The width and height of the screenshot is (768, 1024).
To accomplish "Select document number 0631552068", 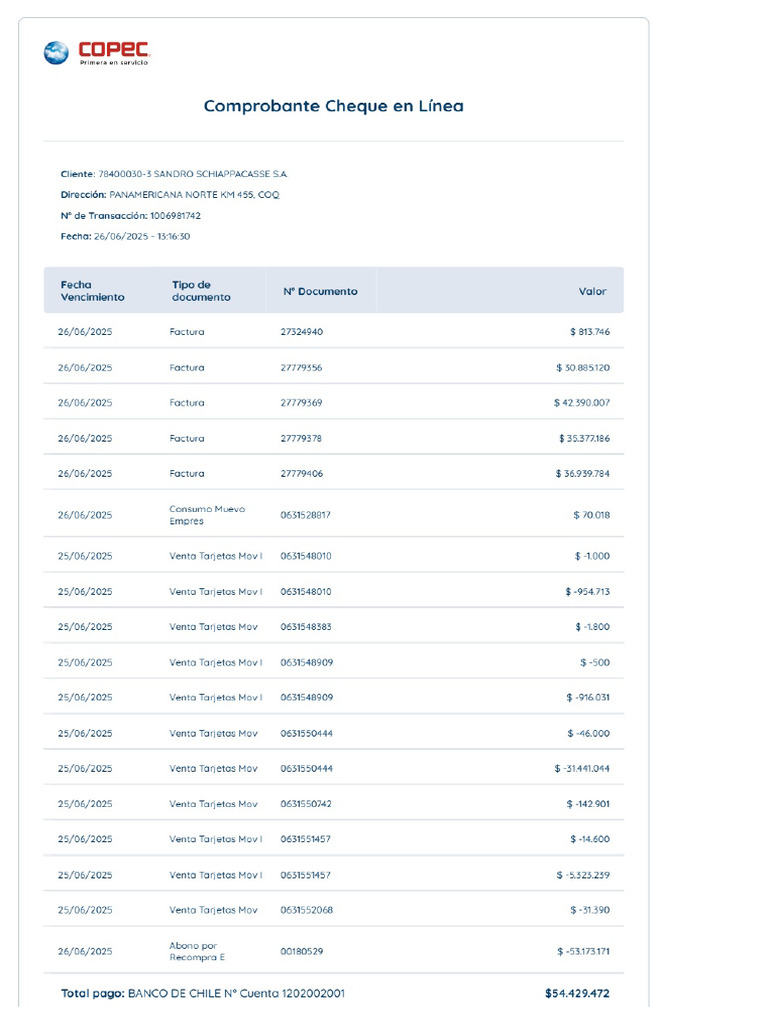I will [x=306, y=910].
